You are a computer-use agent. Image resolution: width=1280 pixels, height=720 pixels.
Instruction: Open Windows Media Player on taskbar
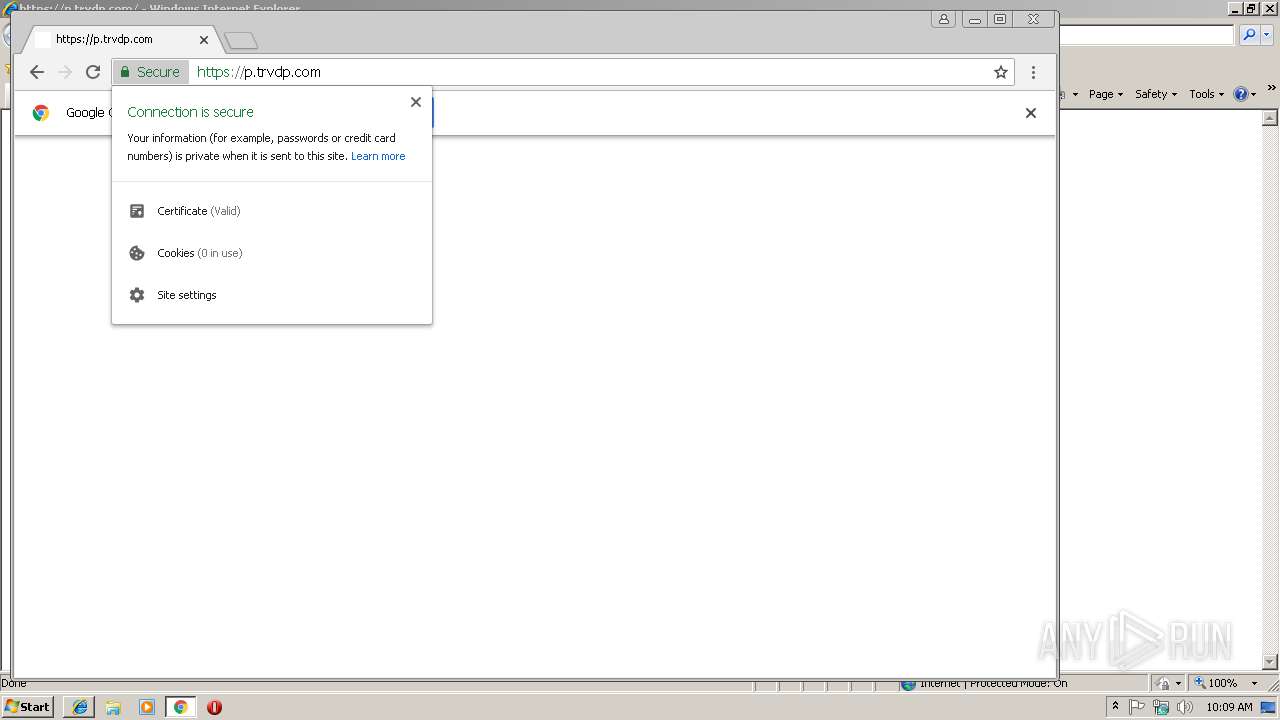[x=147, y=707]
